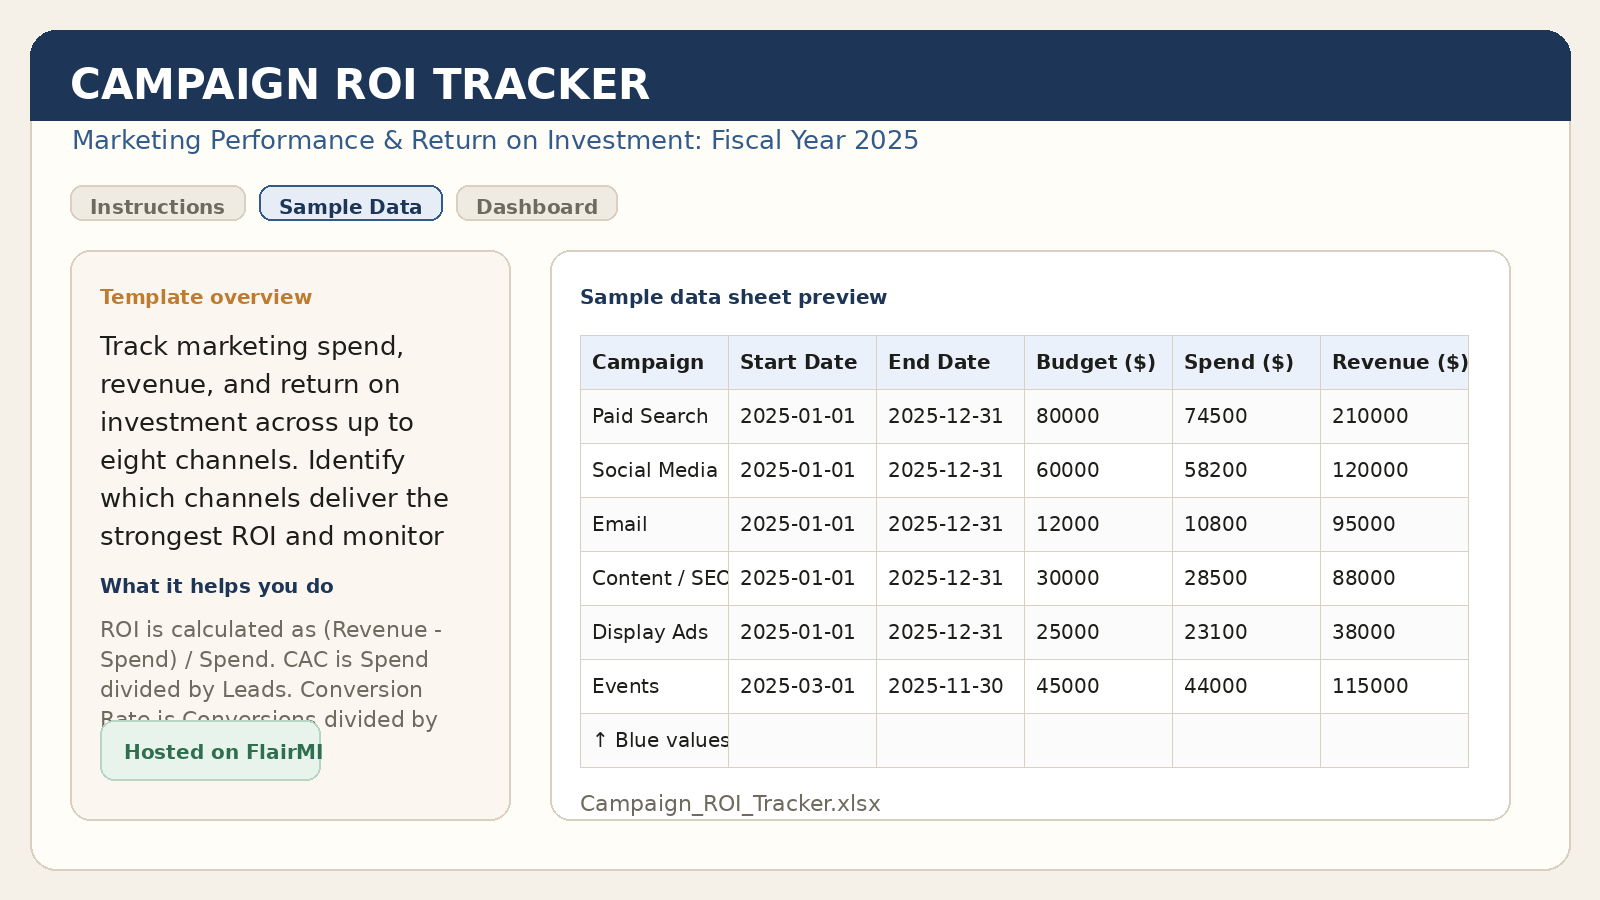Select the Paid Search campaign row

(x=650, y=416)
